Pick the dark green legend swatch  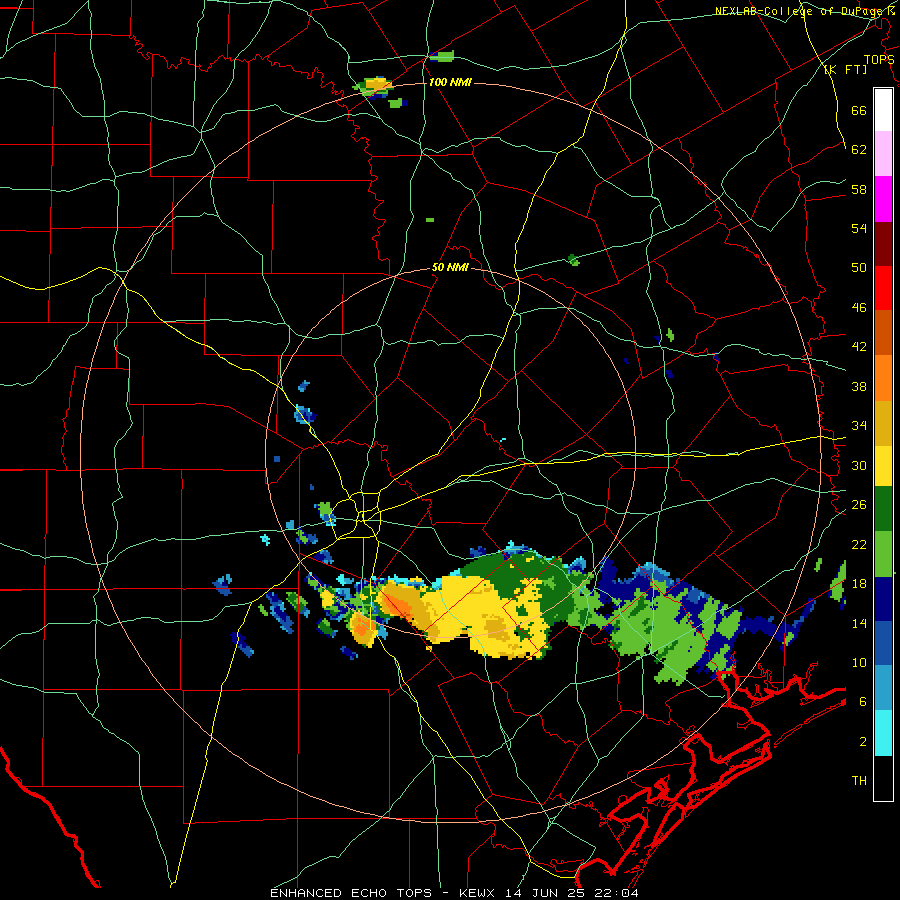pyautogui.click(x=883, y=509)
